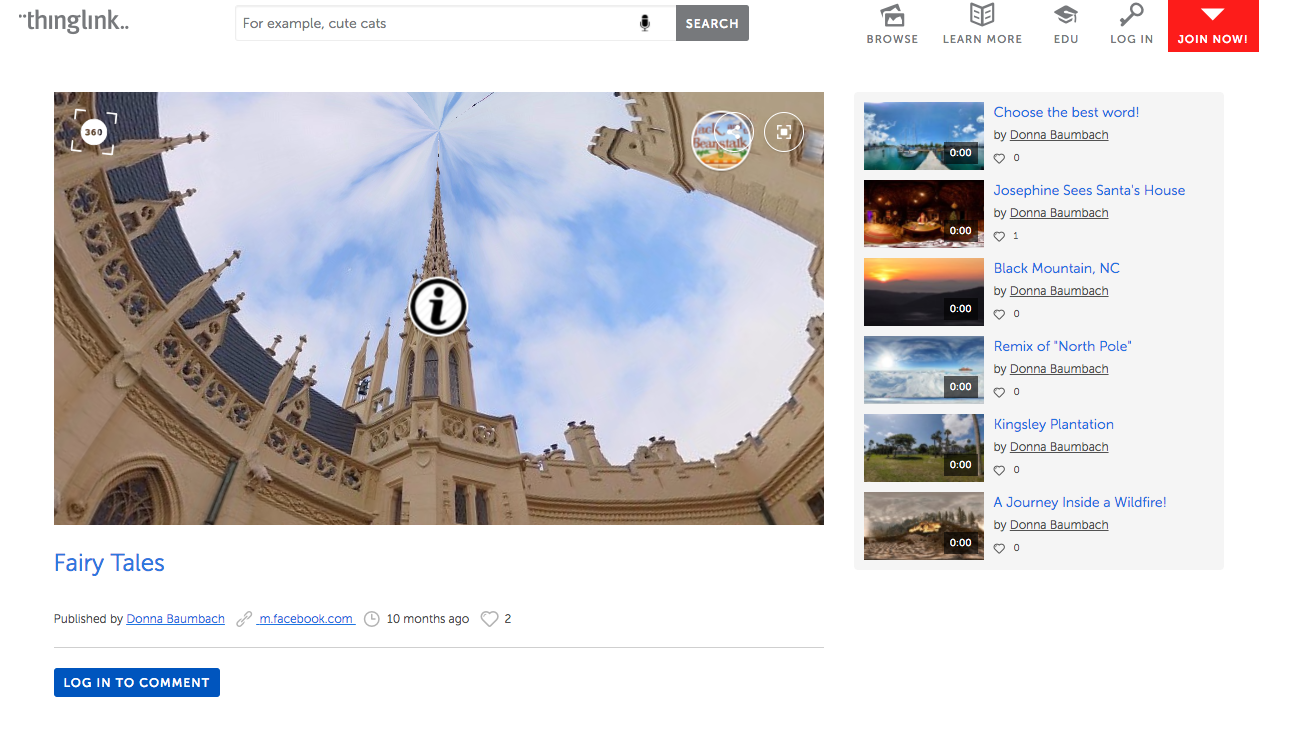Open A Journey Inside a Wildfire! title
This screenshot has height=739, width=1309.
1080,502
